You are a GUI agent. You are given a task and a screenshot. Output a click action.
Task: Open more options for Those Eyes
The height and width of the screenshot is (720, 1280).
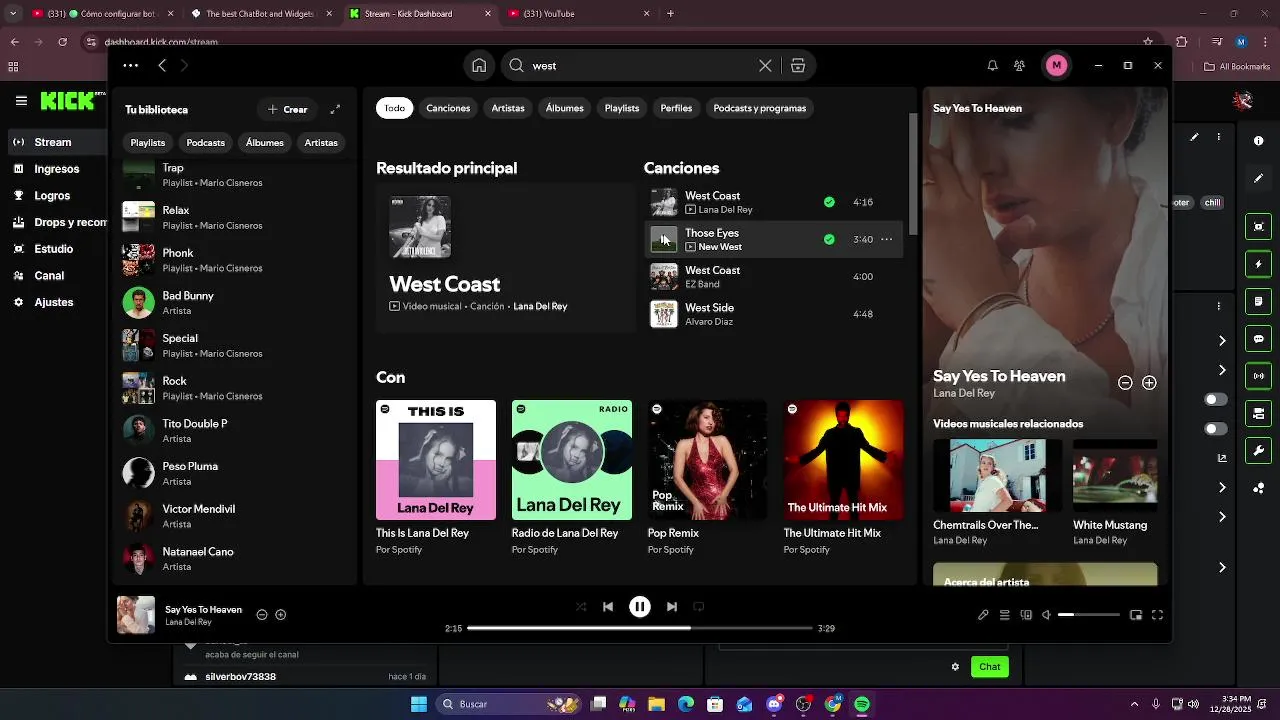click(x=886, y=240)
